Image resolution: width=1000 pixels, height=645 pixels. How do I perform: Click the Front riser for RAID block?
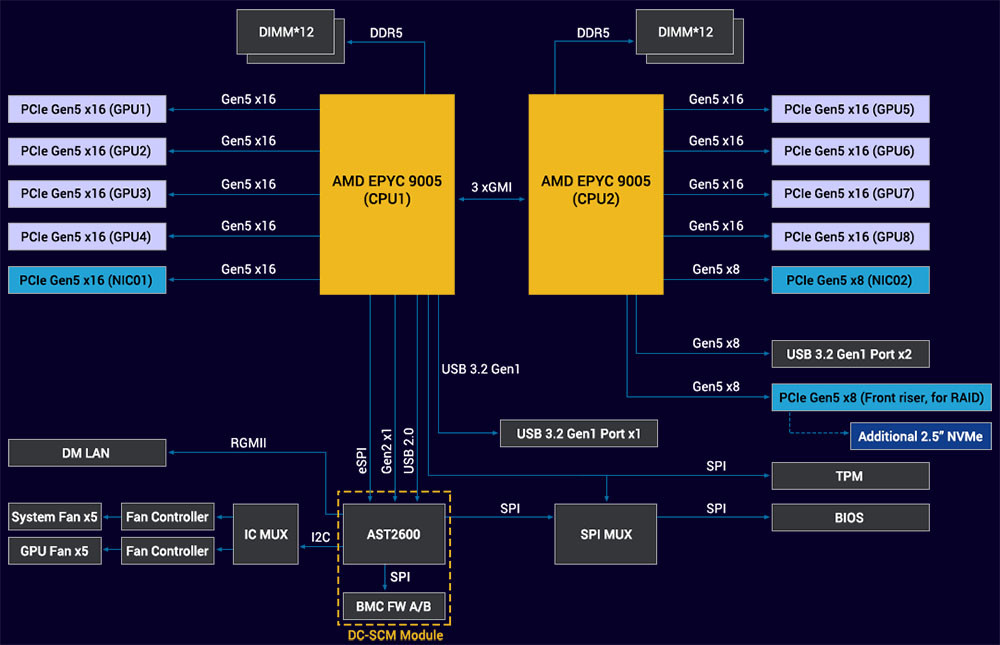point(881,397)
